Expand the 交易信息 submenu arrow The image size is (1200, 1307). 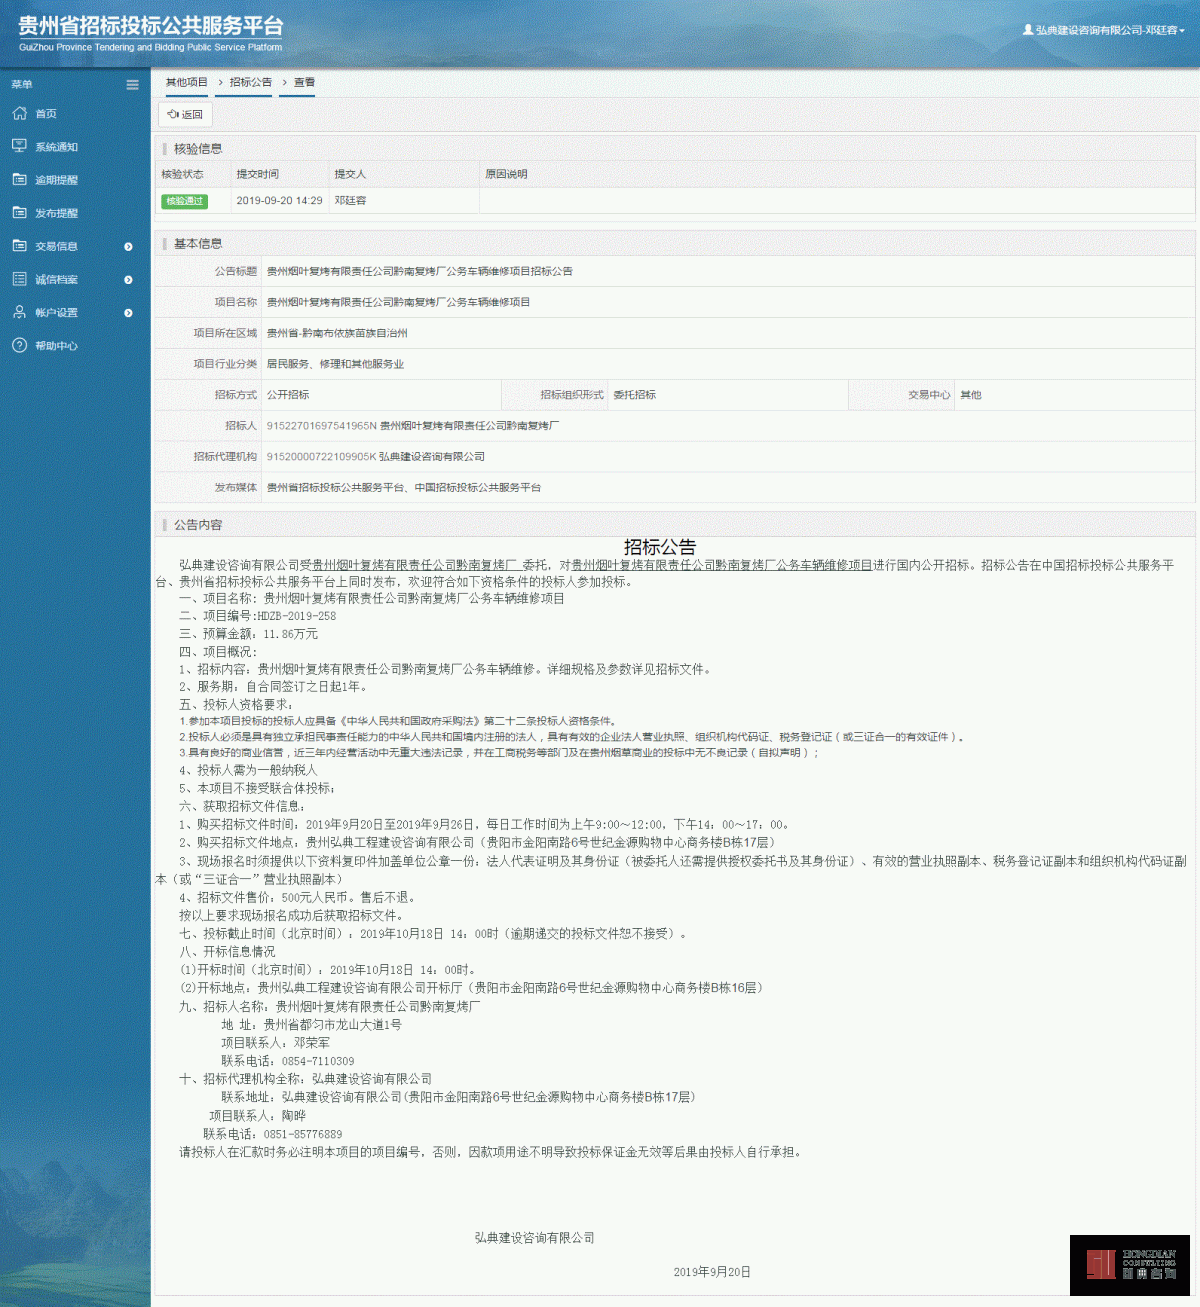(x=127, y=245)
